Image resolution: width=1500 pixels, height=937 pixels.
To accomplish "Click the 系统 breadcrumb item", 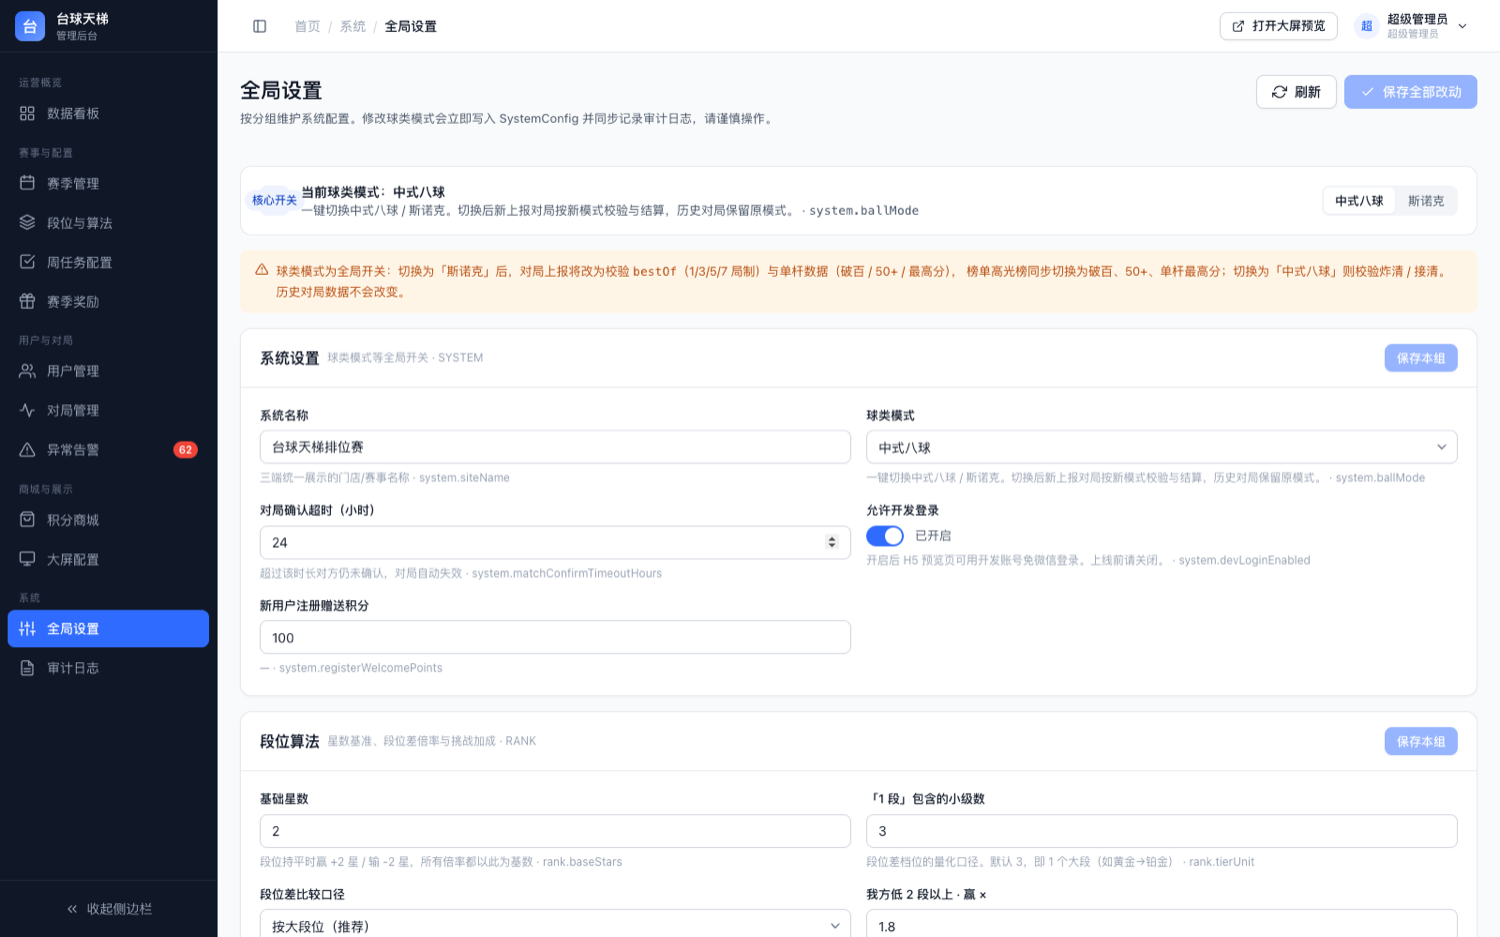I will pos(353,26).
